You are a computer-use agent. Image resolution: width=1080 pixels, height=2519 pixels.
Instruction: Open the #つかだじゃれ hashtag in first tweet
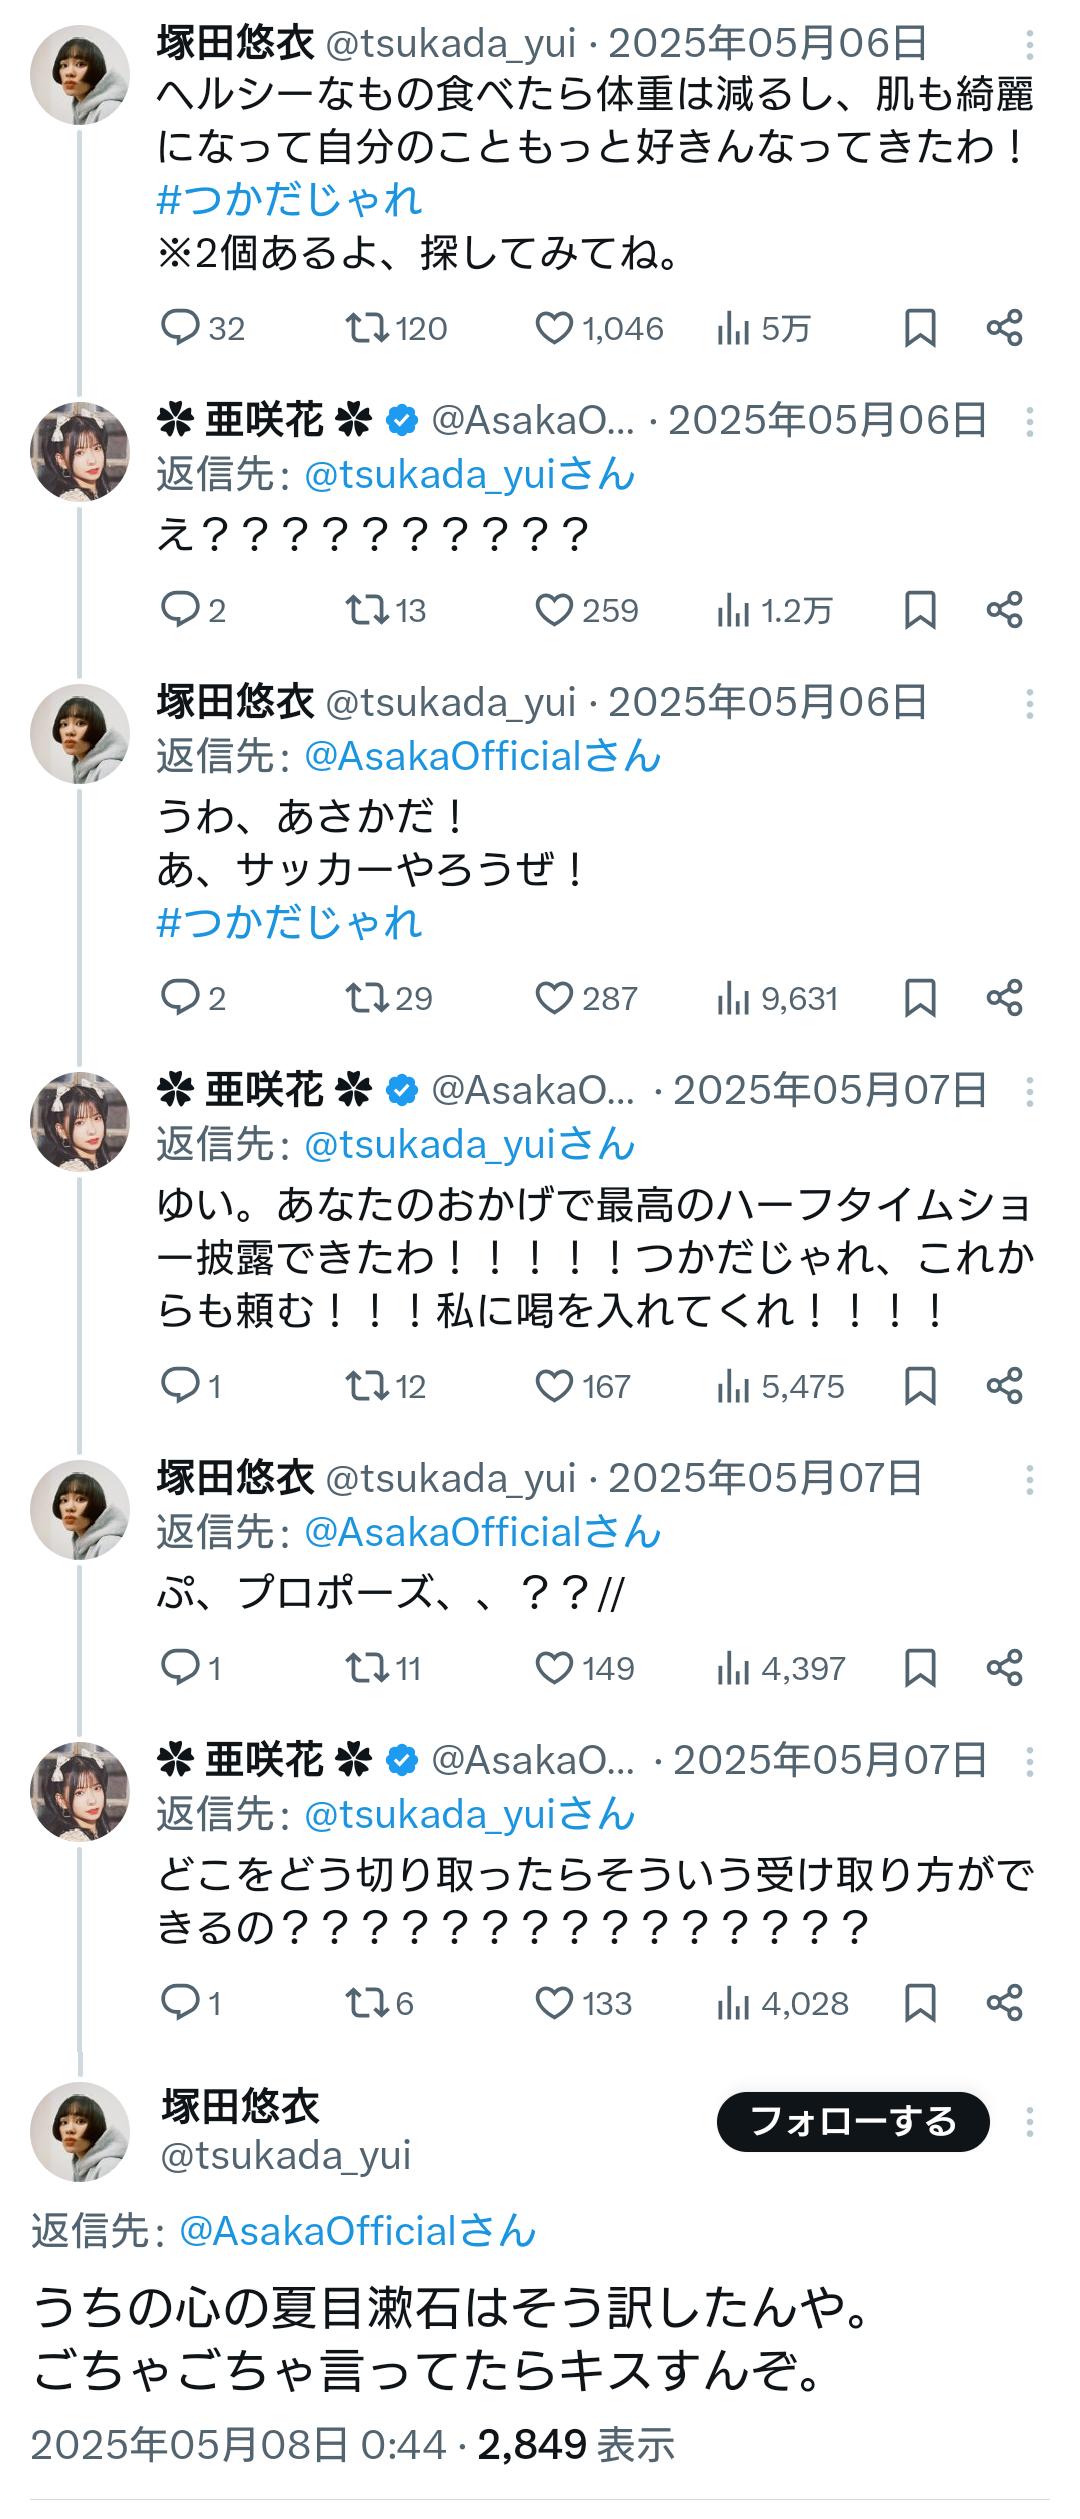(x=290, y=200)
